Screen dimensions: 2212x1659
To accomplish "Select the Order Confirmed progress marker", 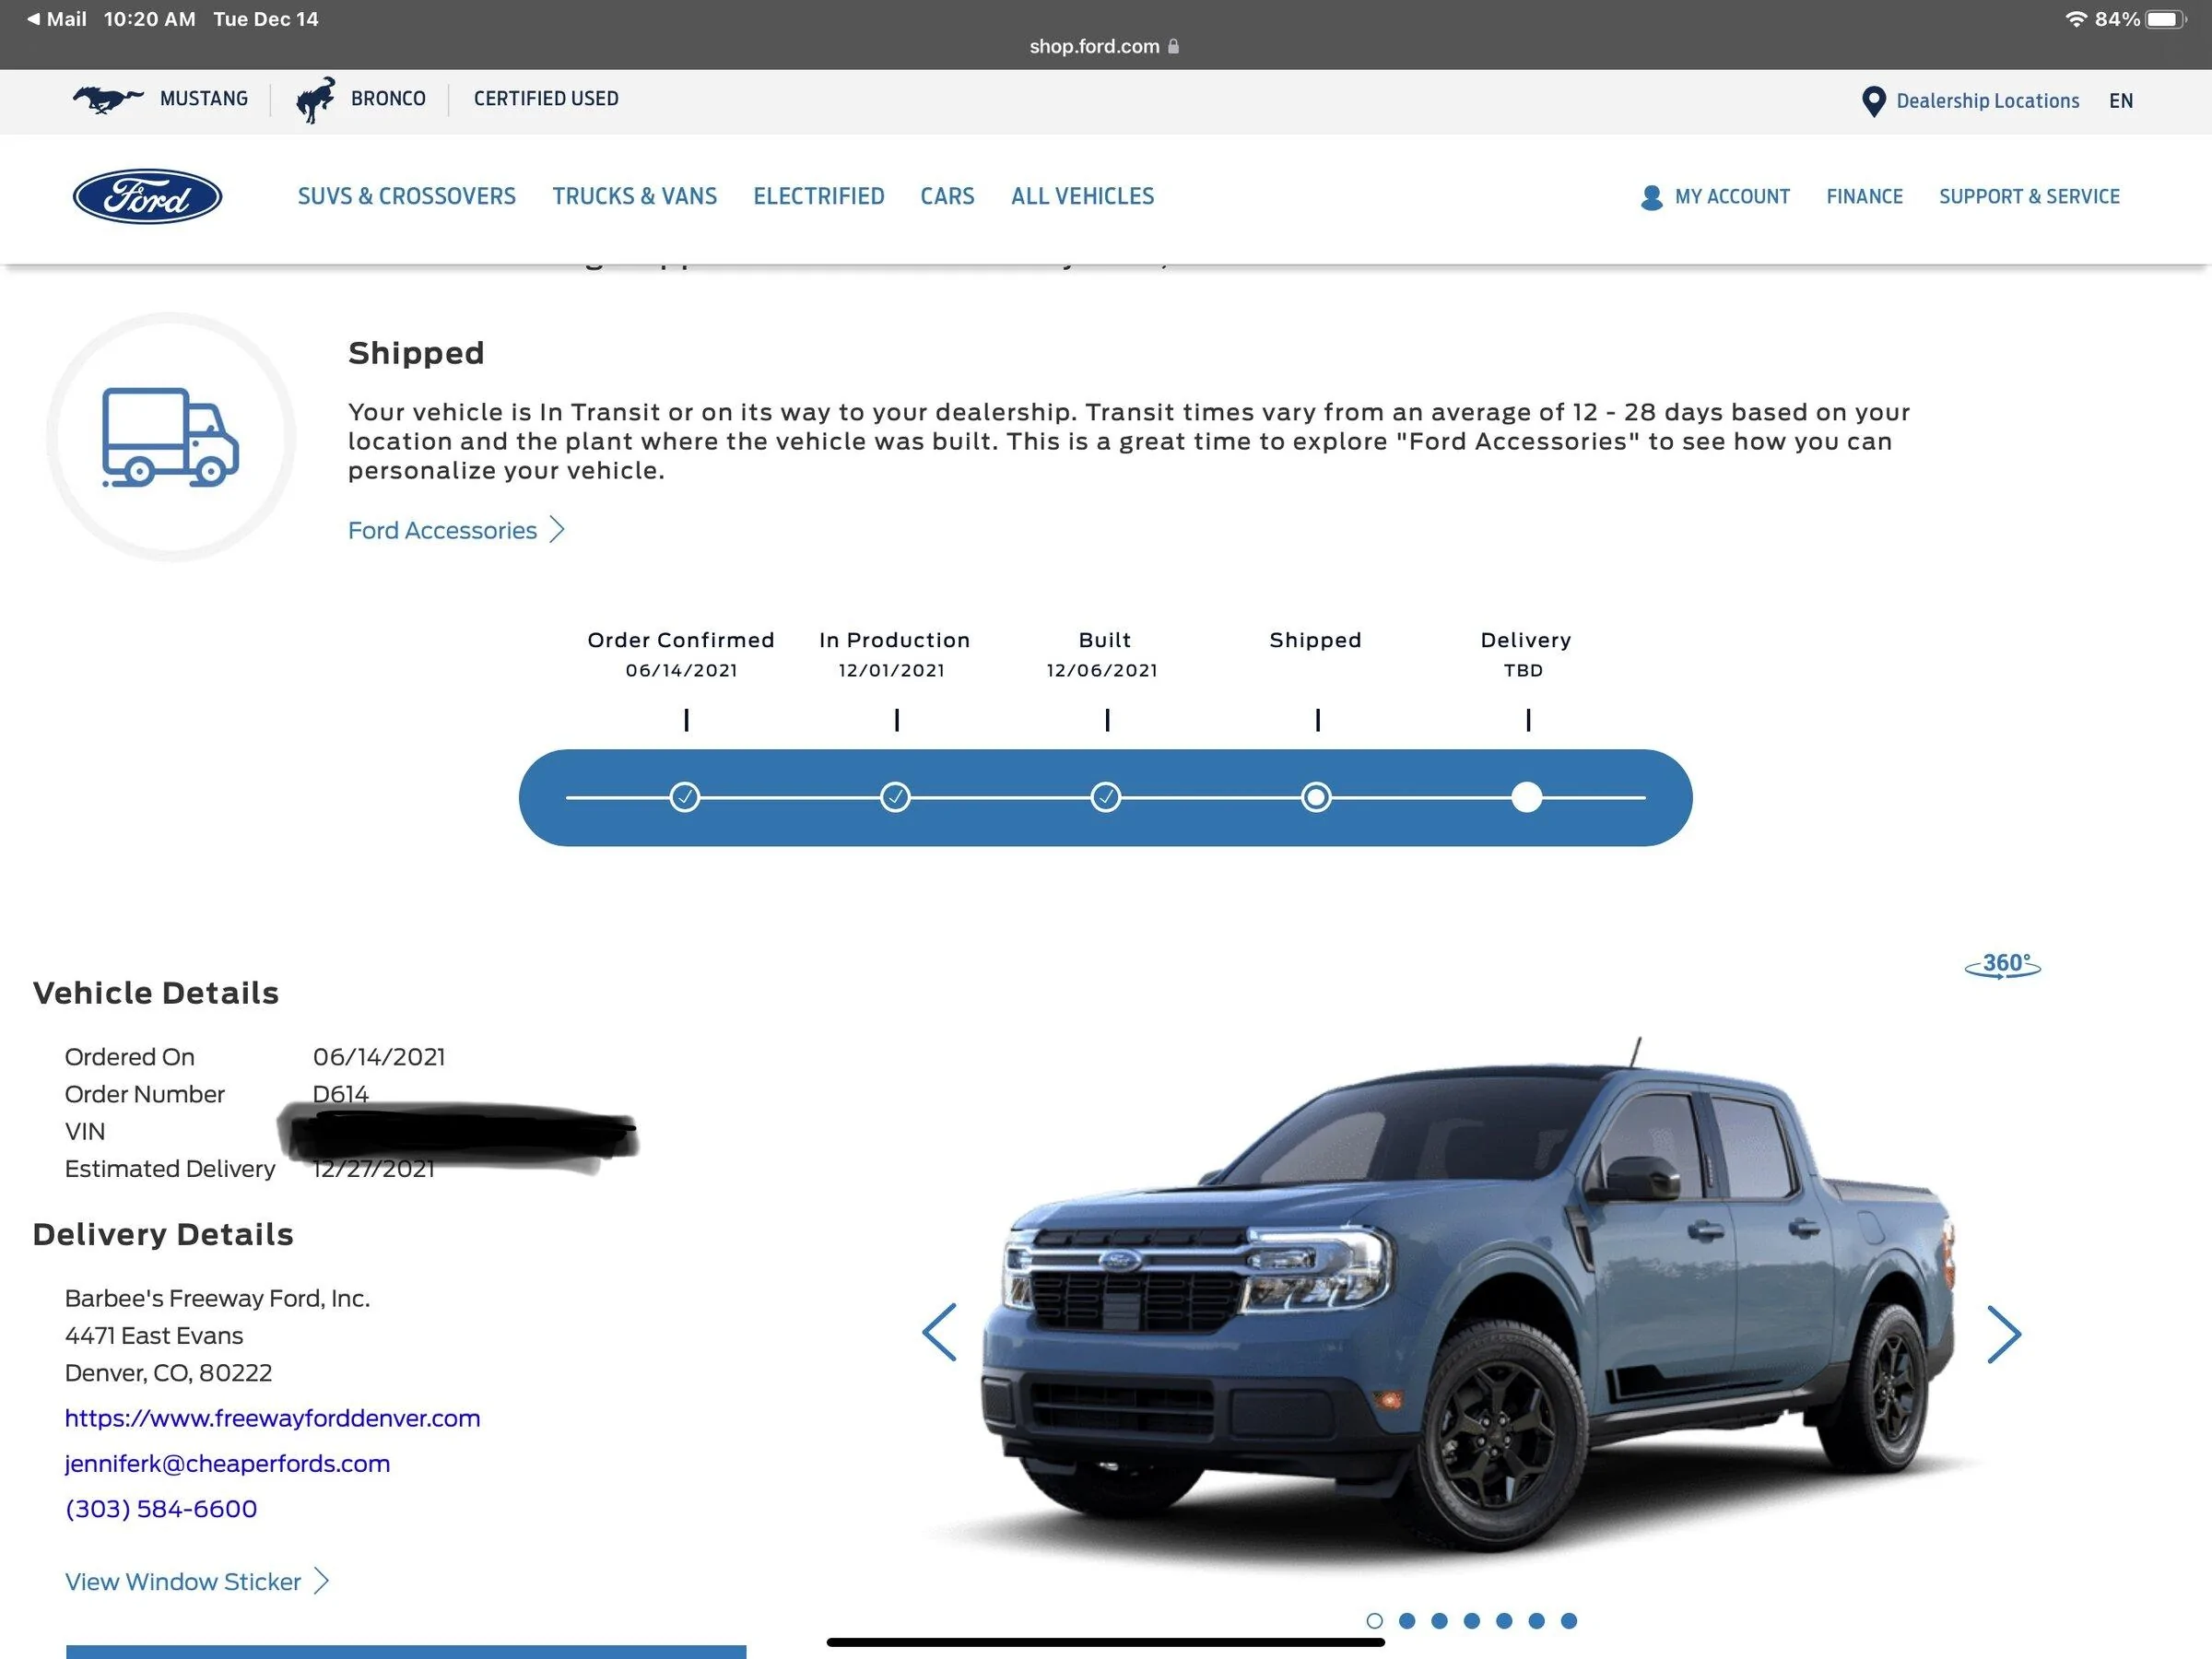I will [685, 797].
